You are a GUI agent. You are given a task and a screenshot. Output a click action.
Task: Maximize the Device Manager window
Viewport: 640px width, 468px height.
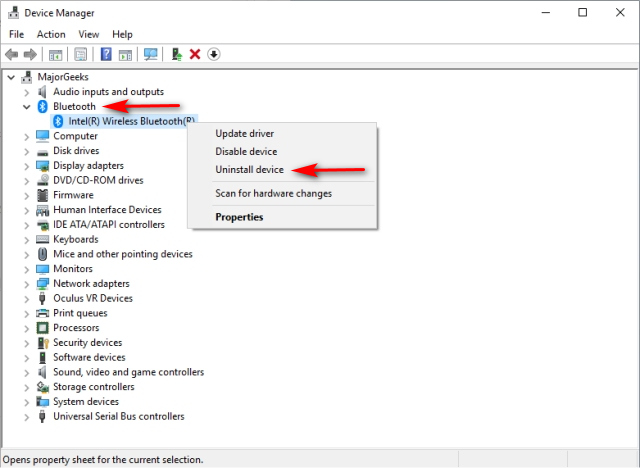point(582,13)
